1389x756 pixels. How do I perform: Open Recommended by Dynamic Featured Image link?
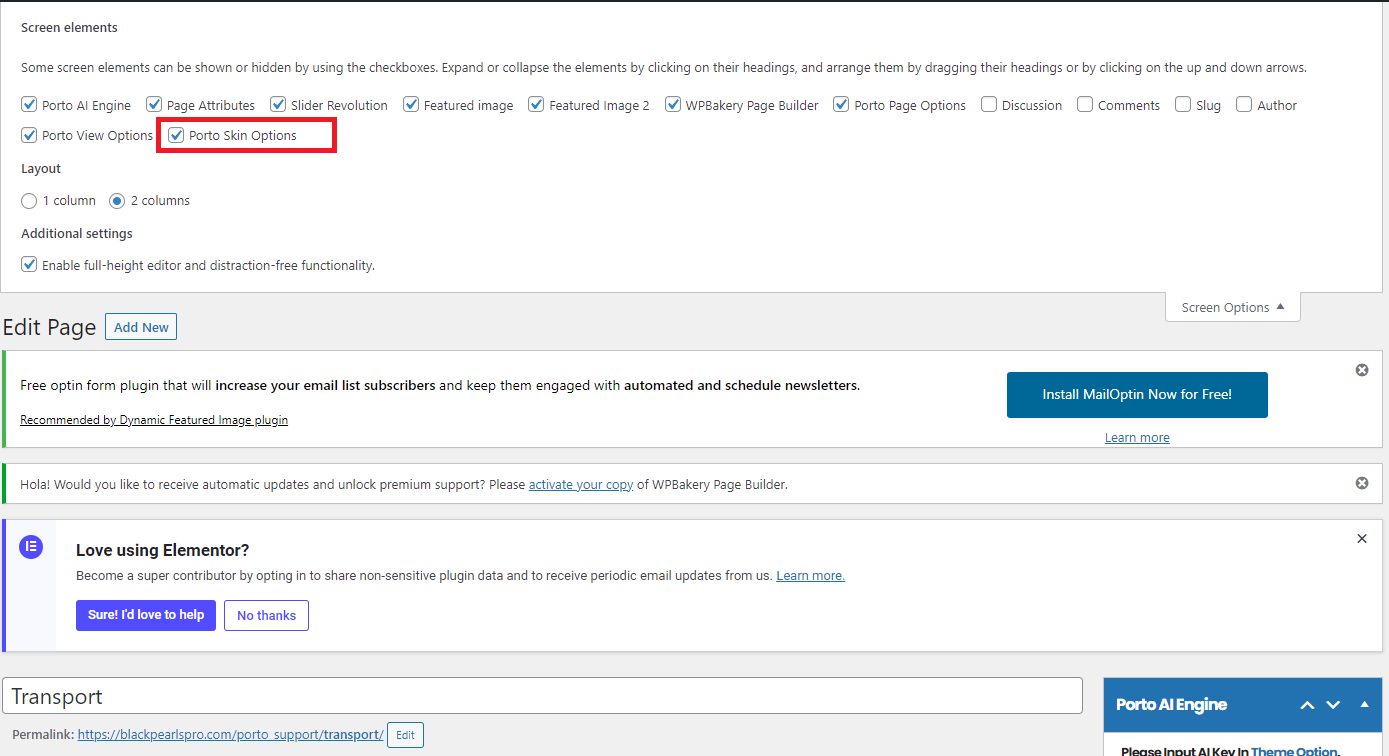click(154, 420)
